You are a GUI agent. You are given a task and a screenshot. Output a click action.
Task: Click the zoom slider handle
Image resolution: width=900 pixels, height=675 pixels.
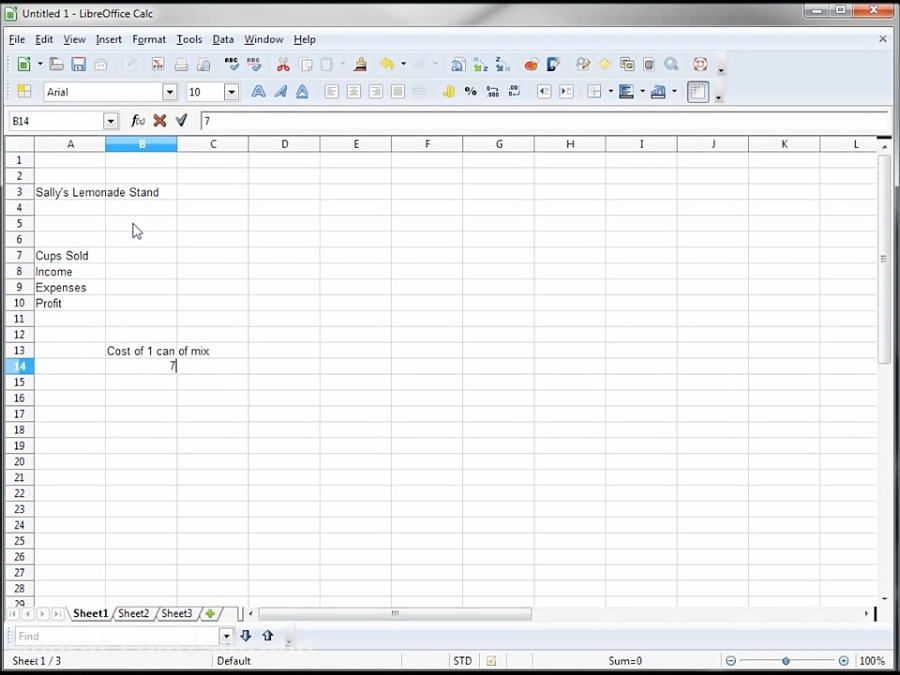tap(786, 661)
